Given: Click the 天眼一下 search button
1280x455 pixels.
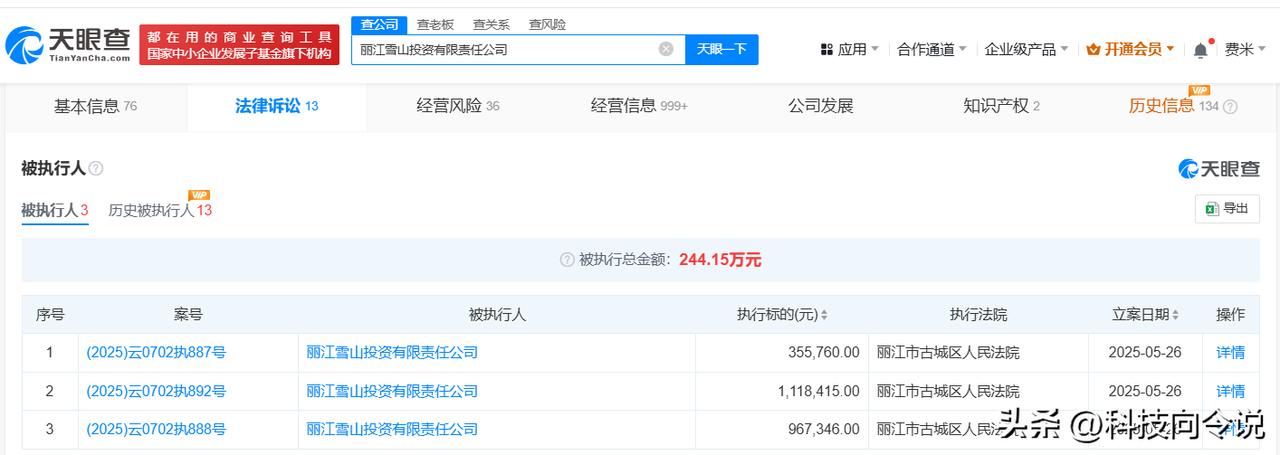Looking at the screenshot, I should pyautogui.click(x=721, y=49).
